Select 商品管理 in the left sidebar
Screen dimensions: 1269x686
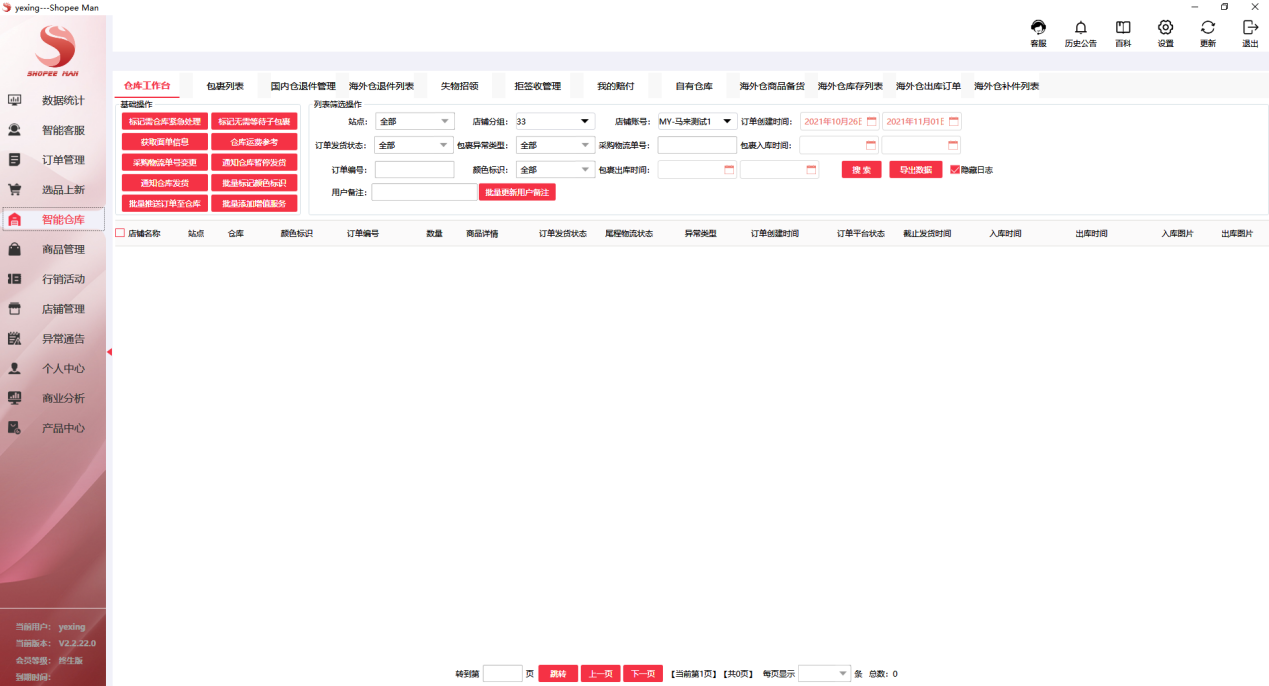pyautogui.click(x=60, y=248)
